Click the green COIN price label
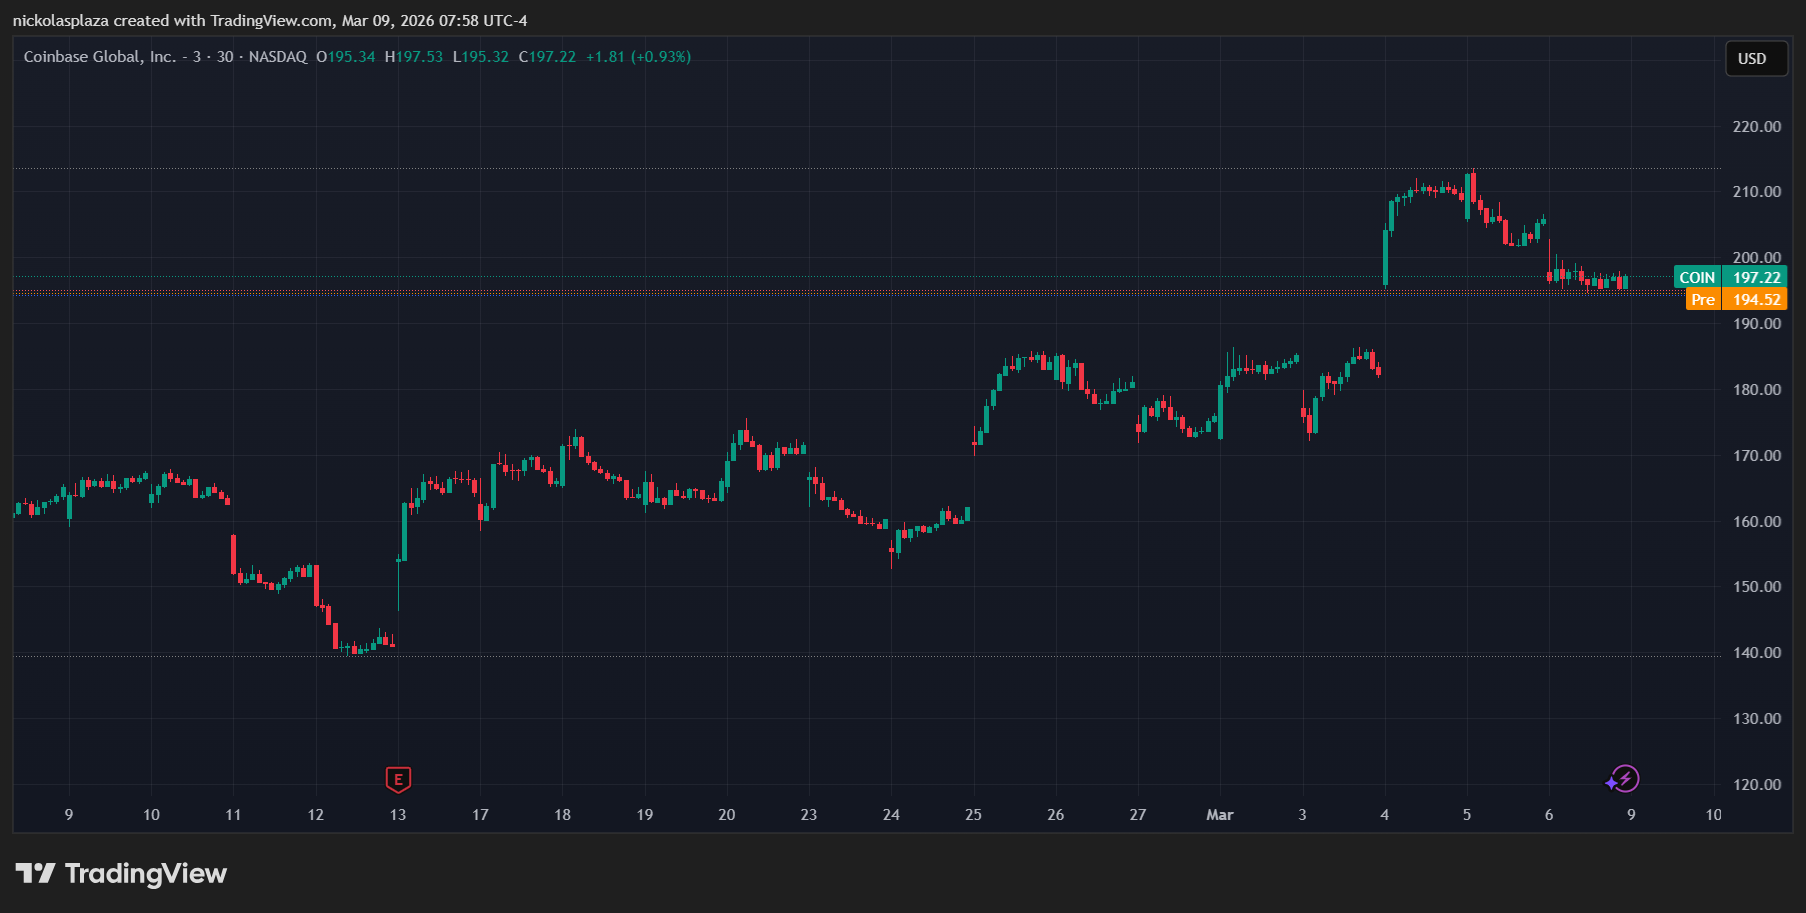1806x913 pixels. click(x=1730, y=277)
